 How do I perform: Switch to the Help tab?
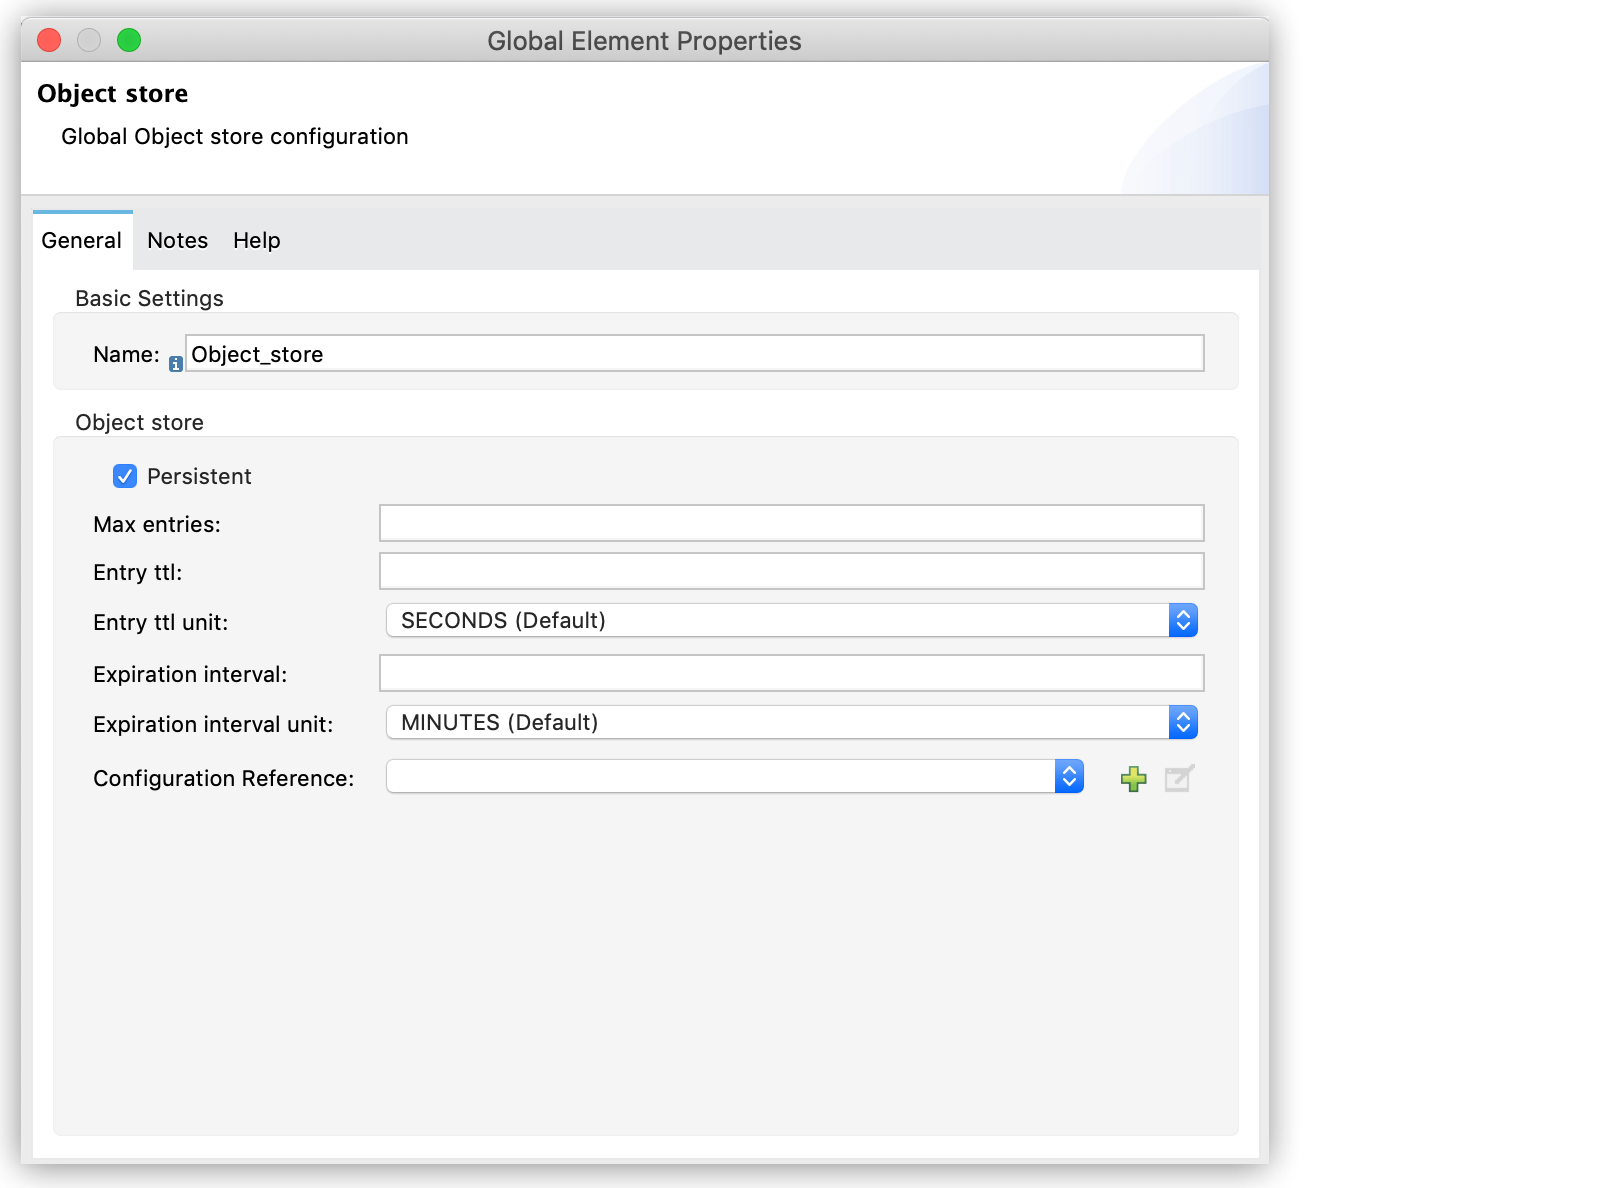click(256, 240)
